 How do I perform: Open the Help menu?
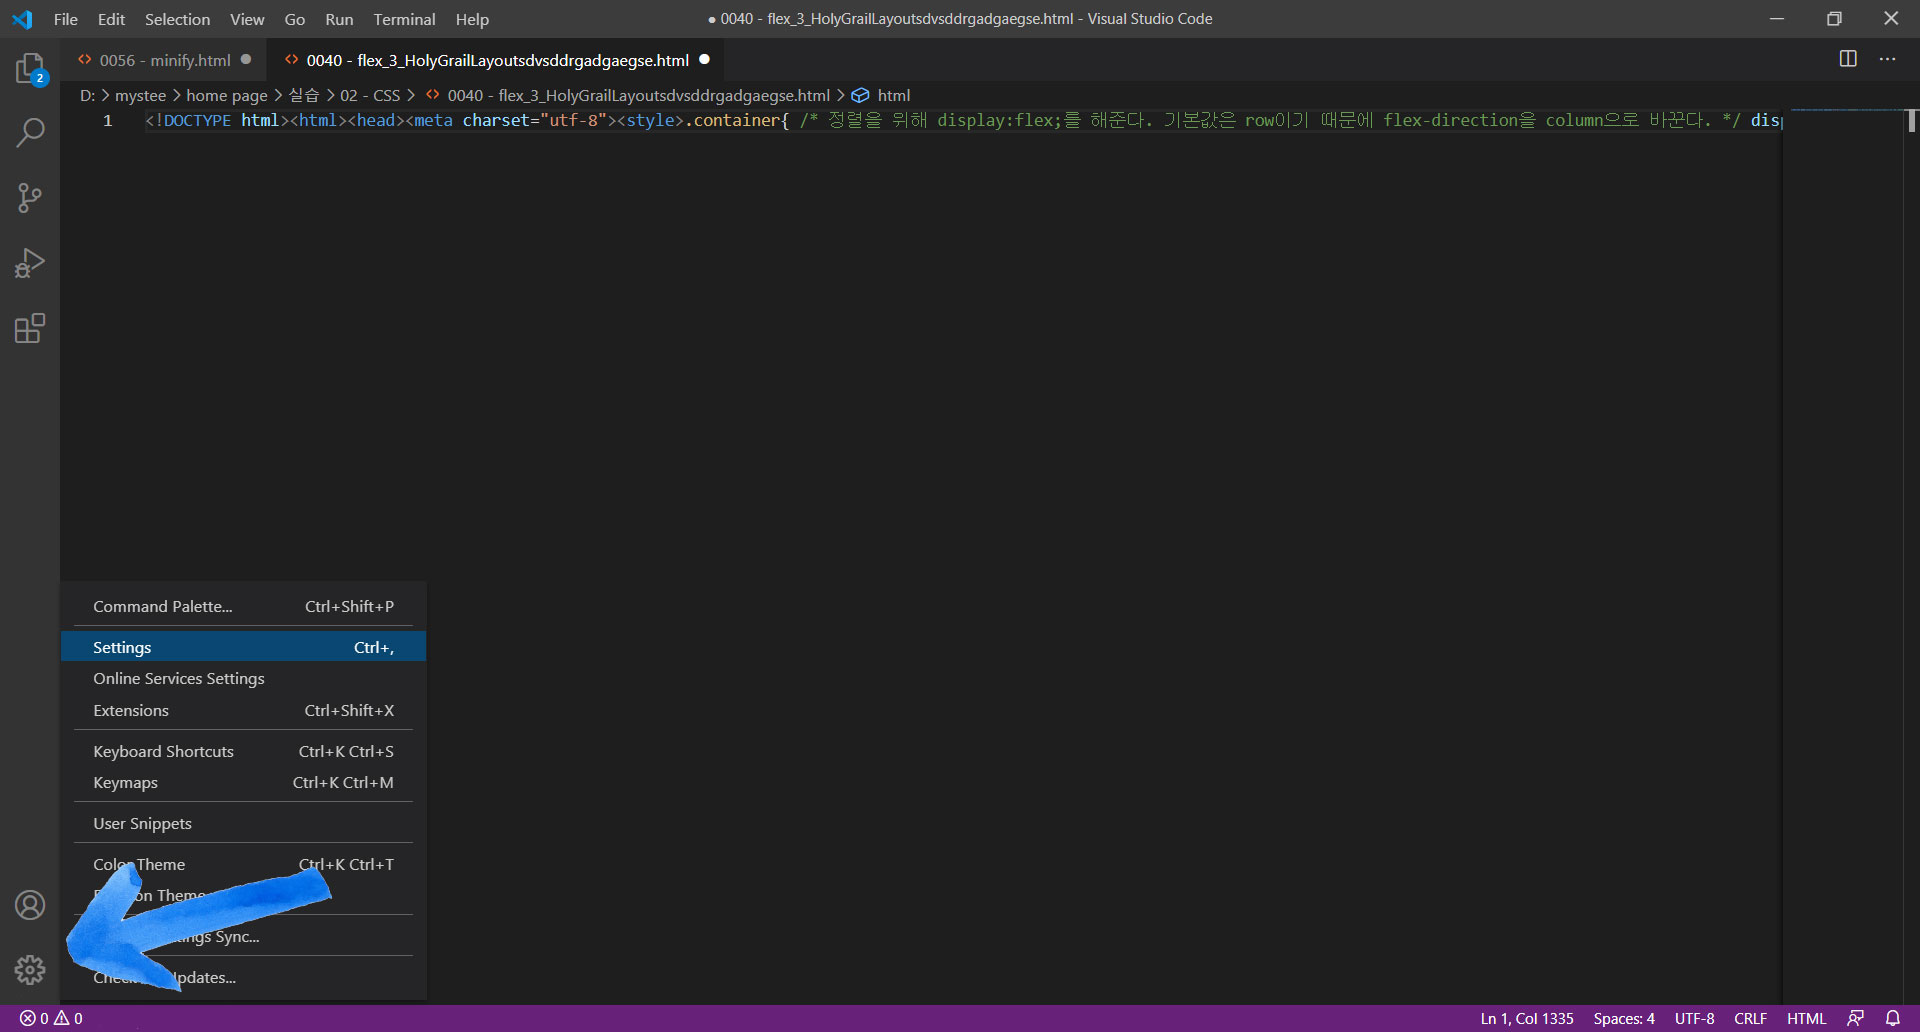point(472,19)
